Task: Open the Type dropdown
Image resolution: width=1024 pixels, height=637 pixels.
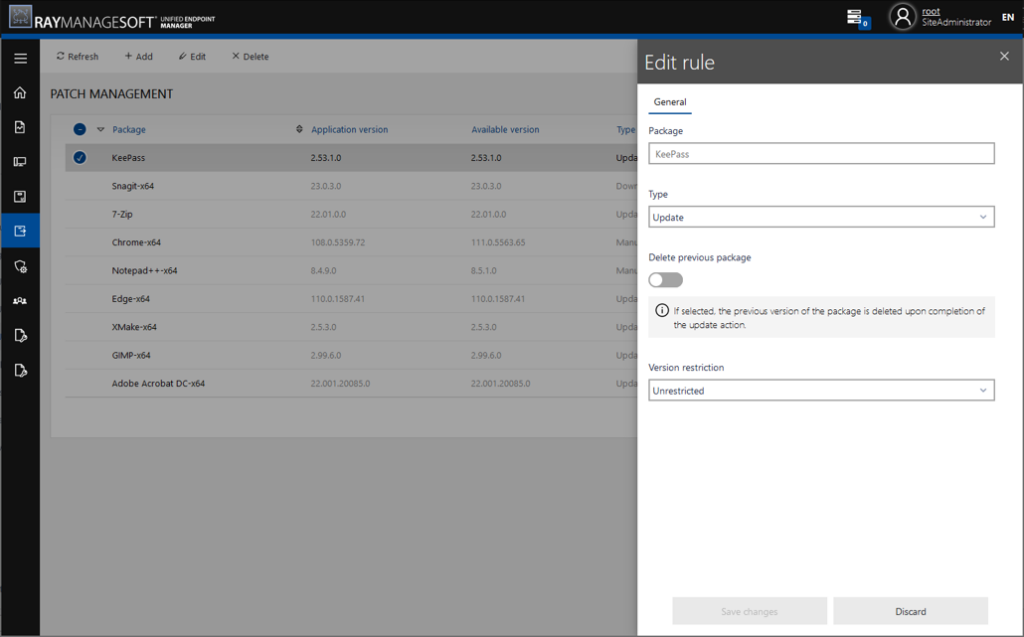Action: point(821,217)
